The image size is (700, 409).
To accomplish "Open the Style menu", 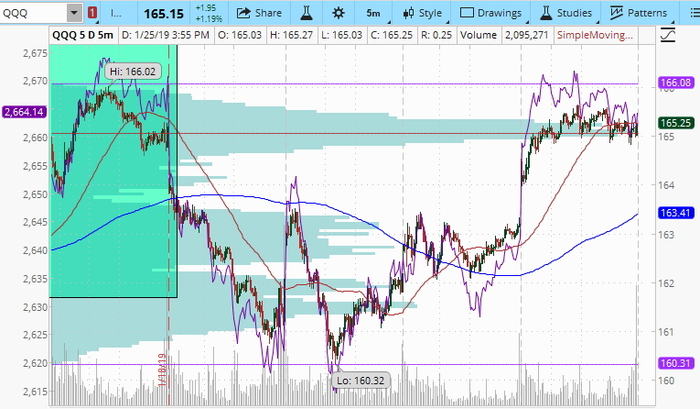I will click(x=422, y=13).
